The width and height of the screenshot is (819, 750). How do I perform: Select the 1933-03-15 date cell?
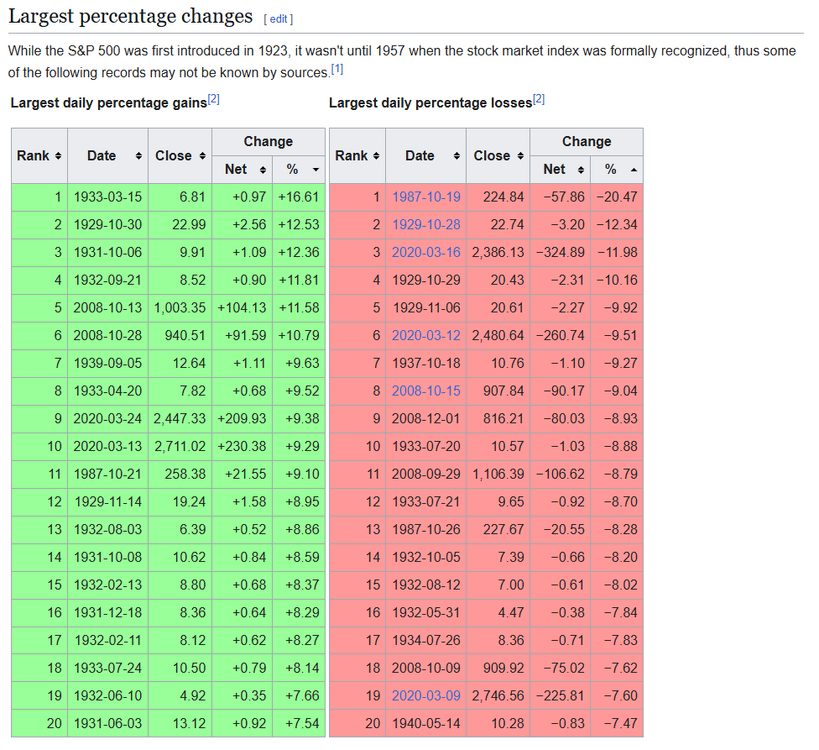(108, 197)
